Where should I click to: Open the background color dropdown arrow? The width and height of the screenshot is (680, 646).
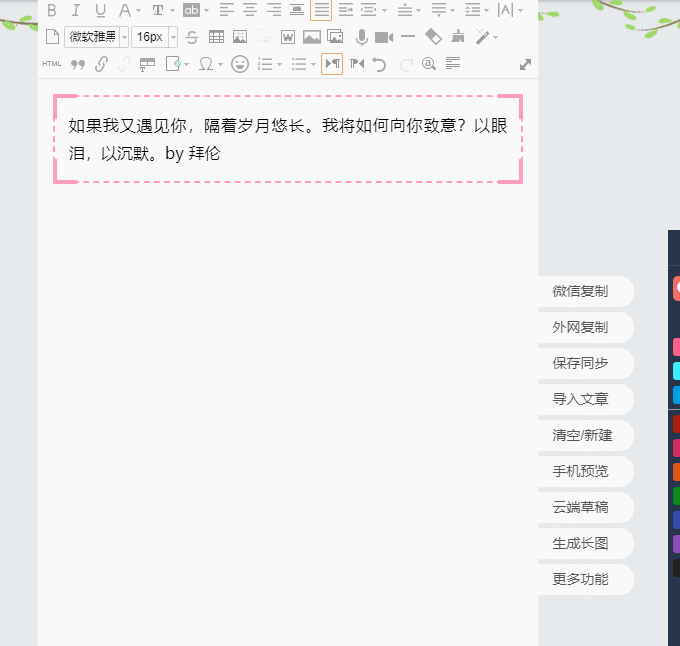206,10
